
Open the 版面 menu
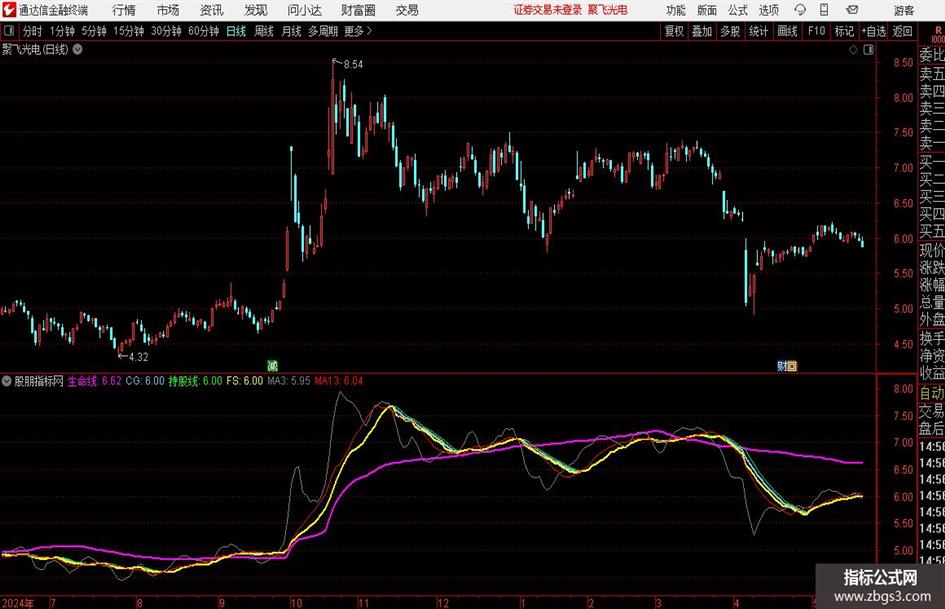point(706,10)
